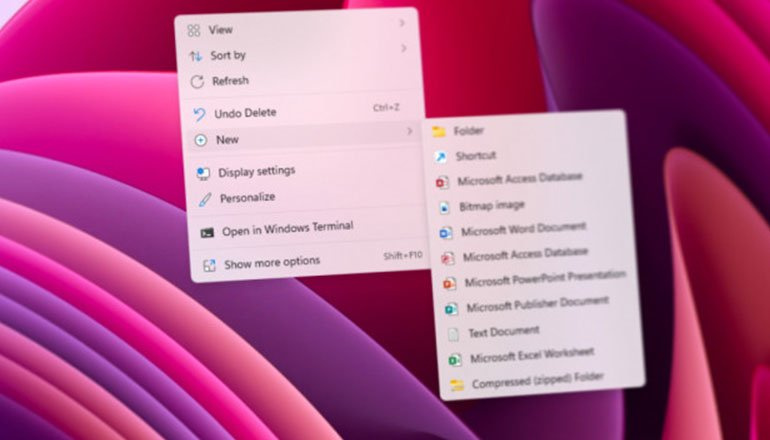Click Access icon in entry below Word Document
This screenshot has height=440, width=770.
[x=447, y=258]
